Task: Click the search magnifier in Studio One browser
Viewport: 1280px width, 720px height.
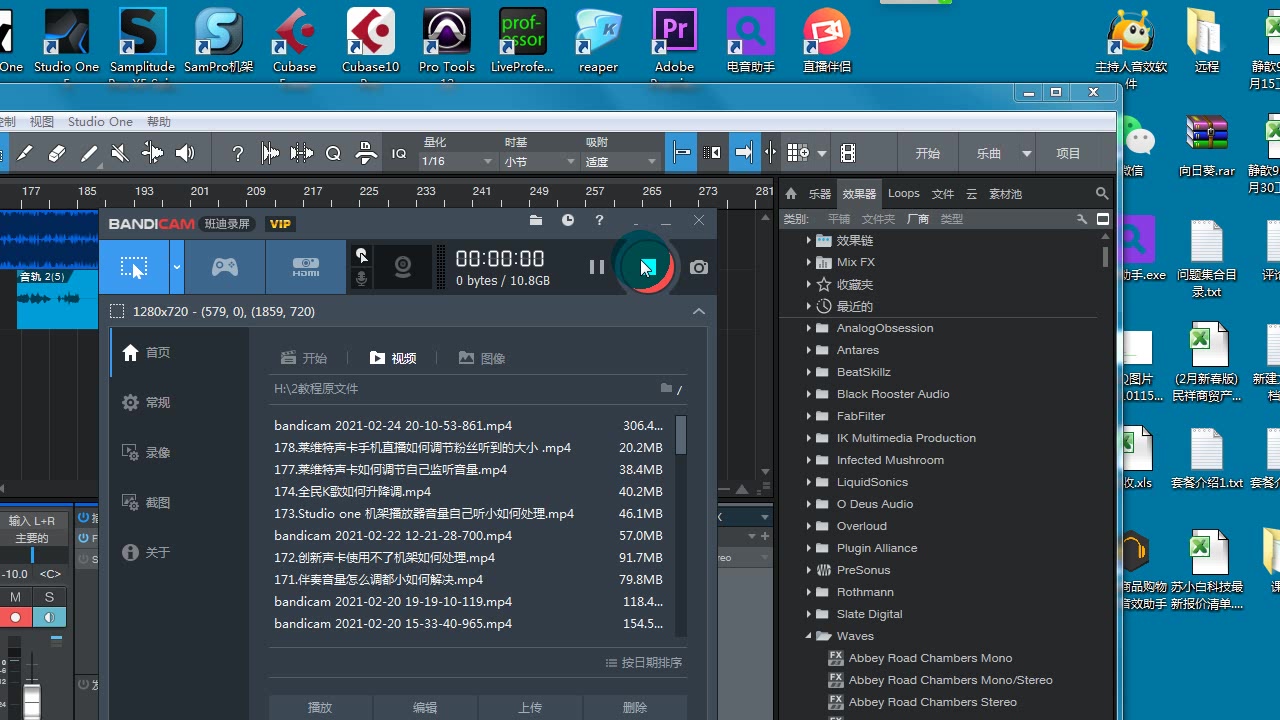Action: coord(1102,194)
